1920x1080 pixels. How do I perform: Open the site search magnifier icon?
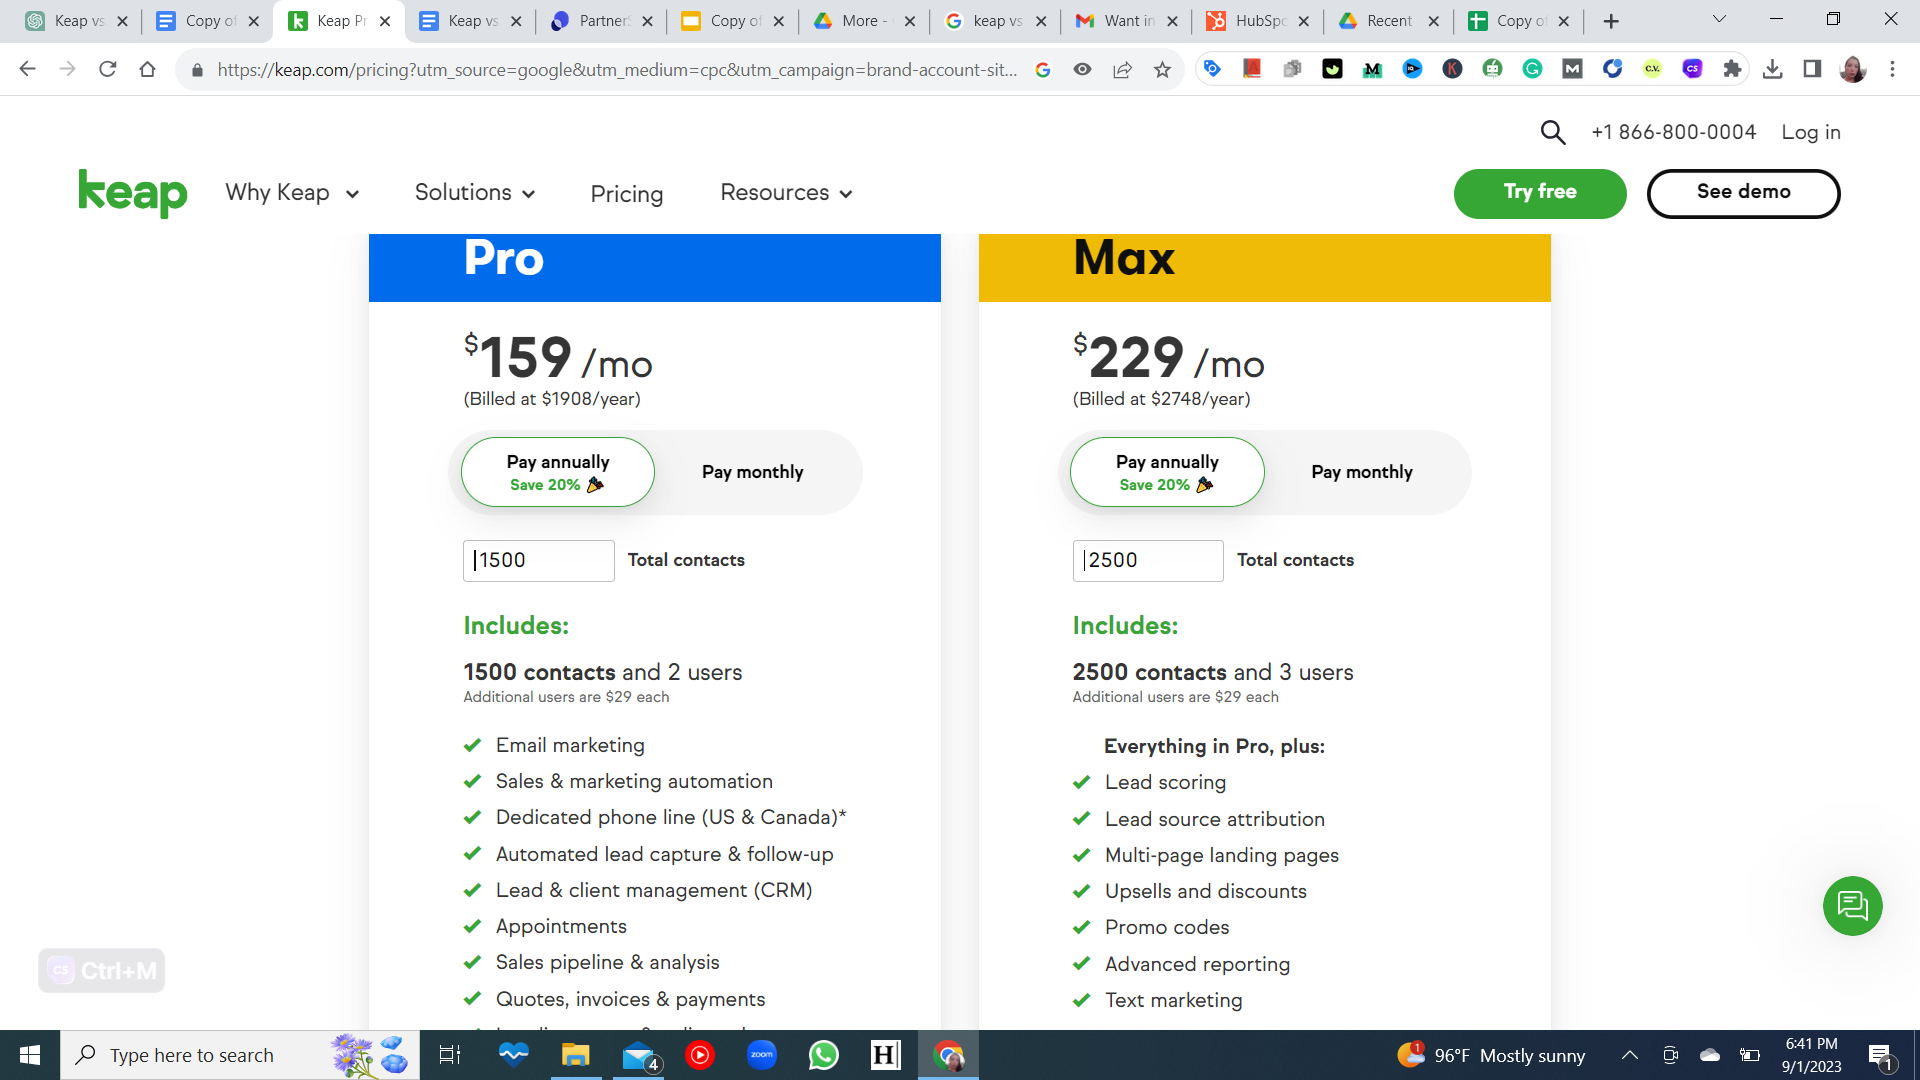[x=1552, y=132]
